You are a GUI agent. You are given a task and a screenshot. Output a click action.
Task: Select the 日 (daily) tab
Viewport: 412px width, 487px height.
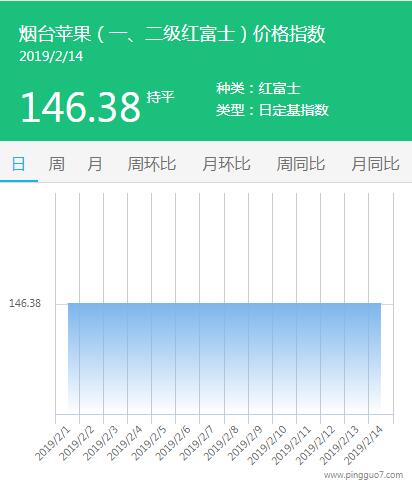(x=18, y=164)
